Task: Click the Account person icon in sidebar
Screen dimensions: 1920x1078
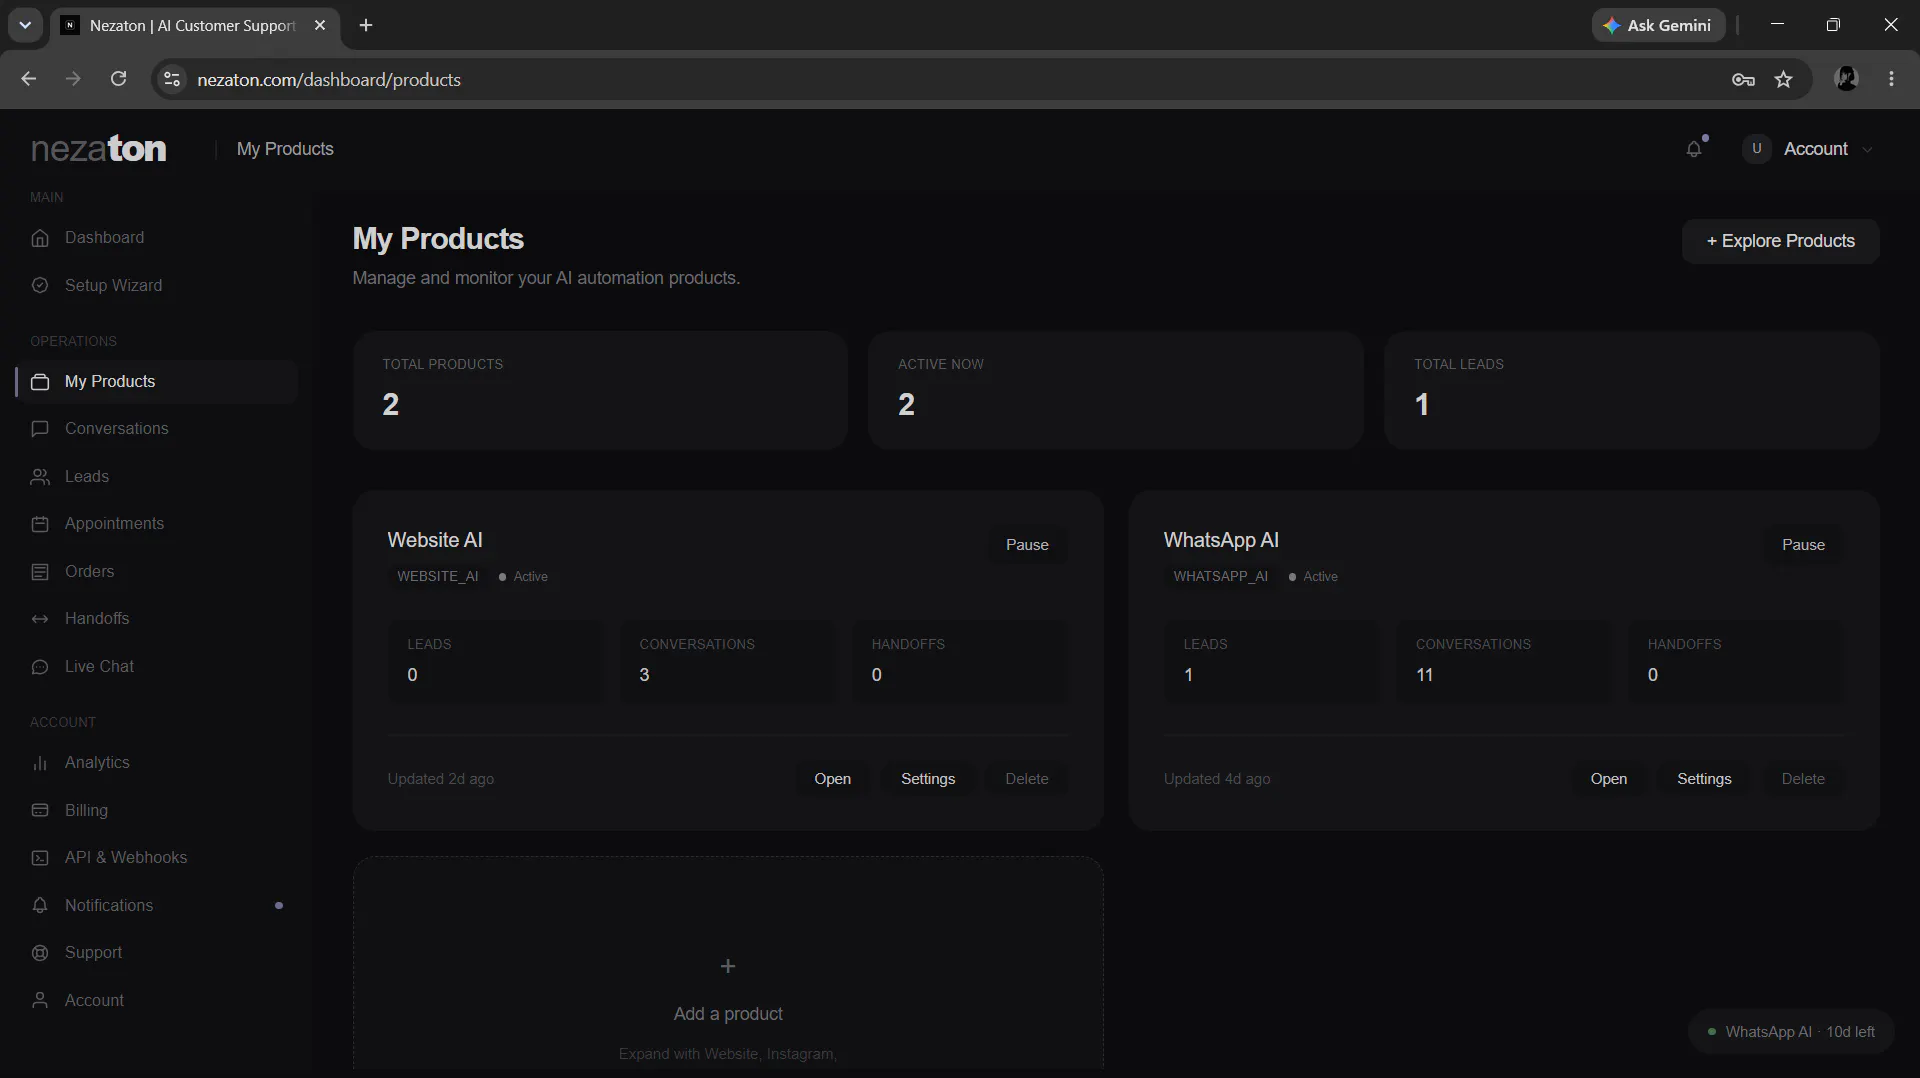Action: coord(40,1001)
